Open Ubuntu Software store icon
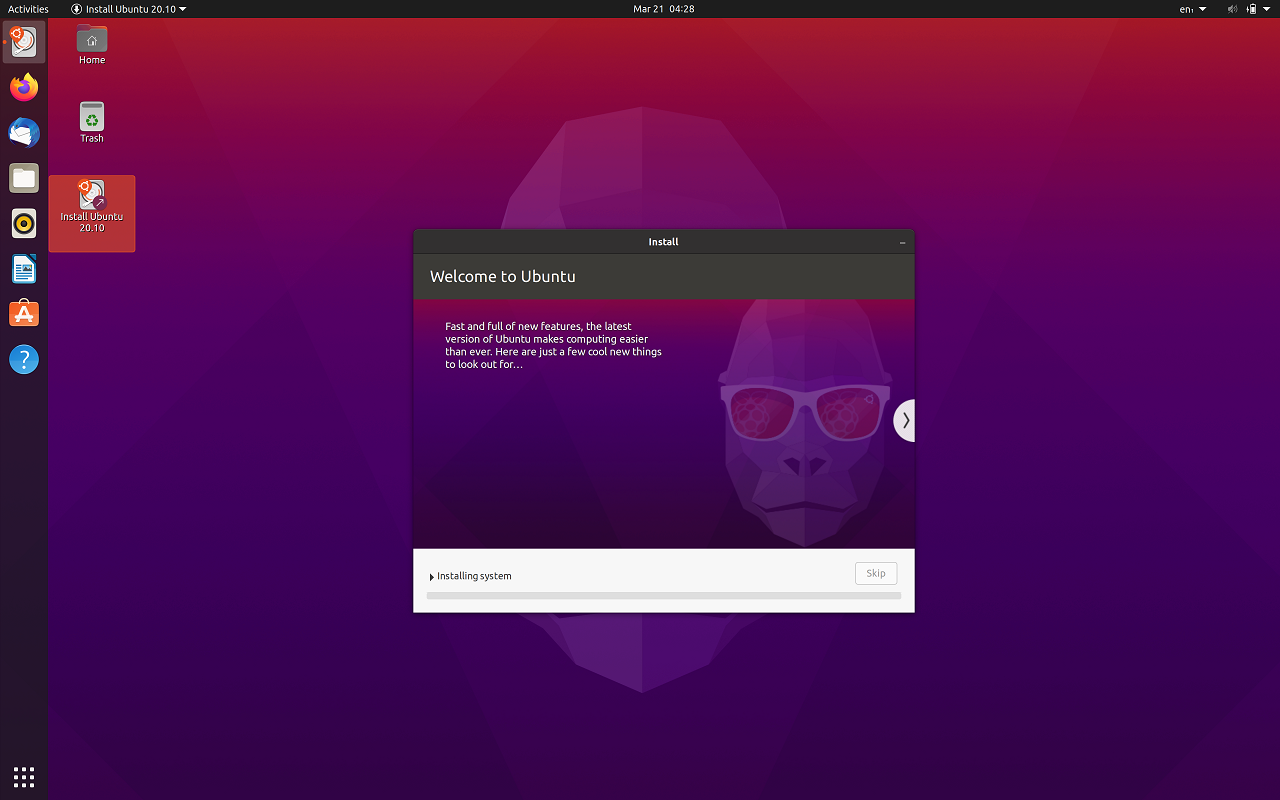The height and width of the screenshot is (800, 1280). tap(24, 314)
